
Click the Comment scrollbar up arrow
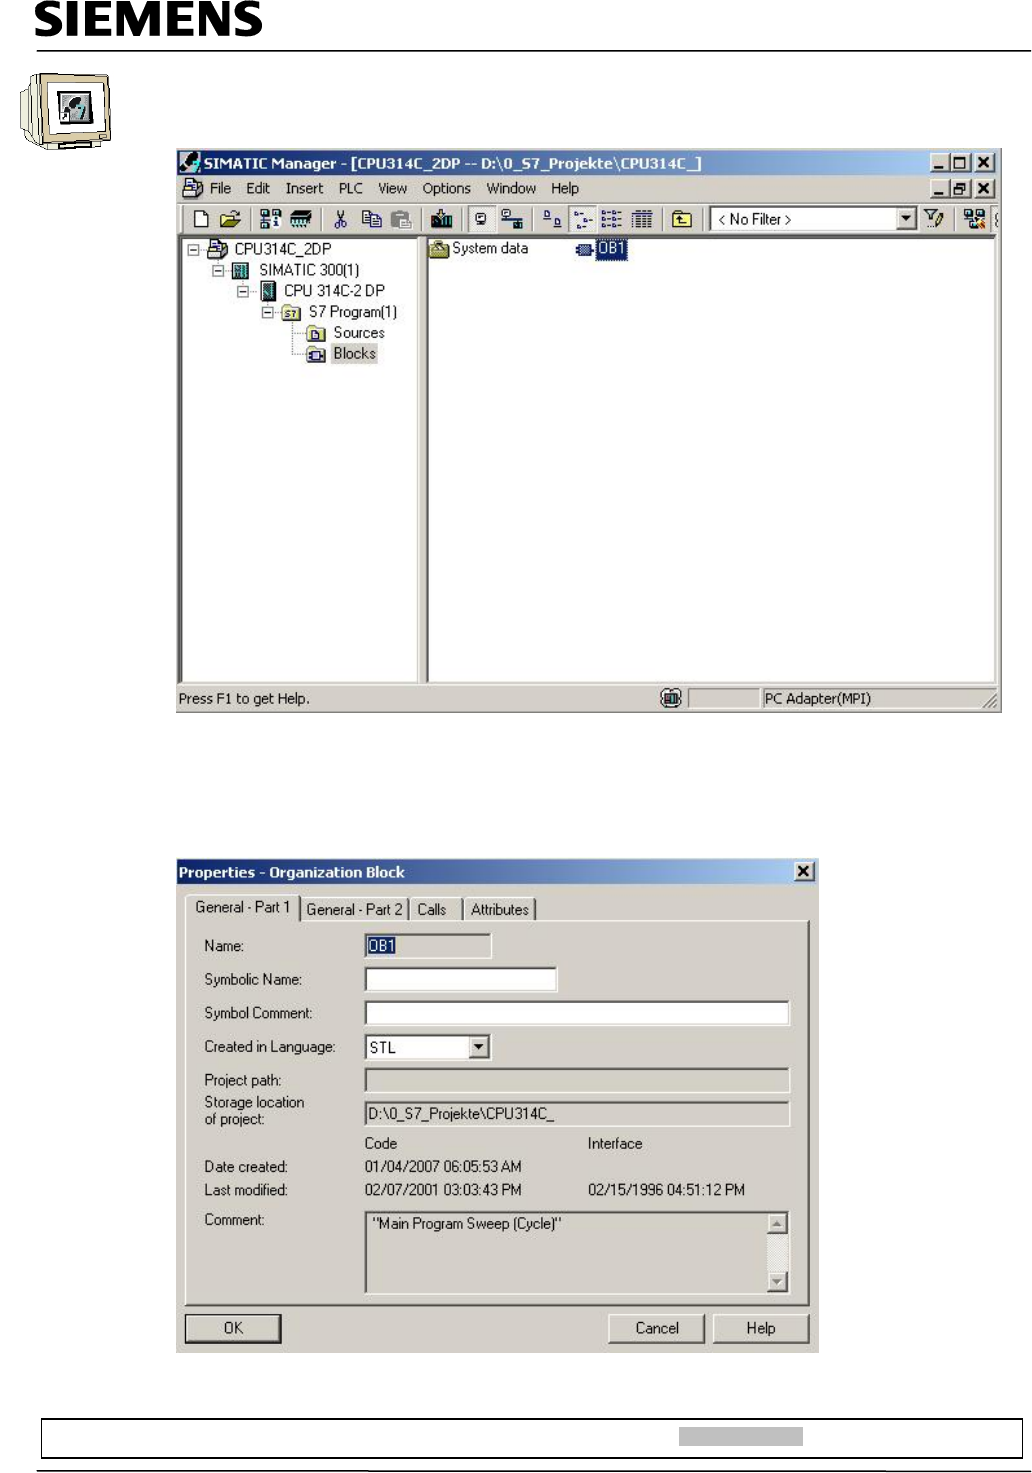click(777, 1223)
